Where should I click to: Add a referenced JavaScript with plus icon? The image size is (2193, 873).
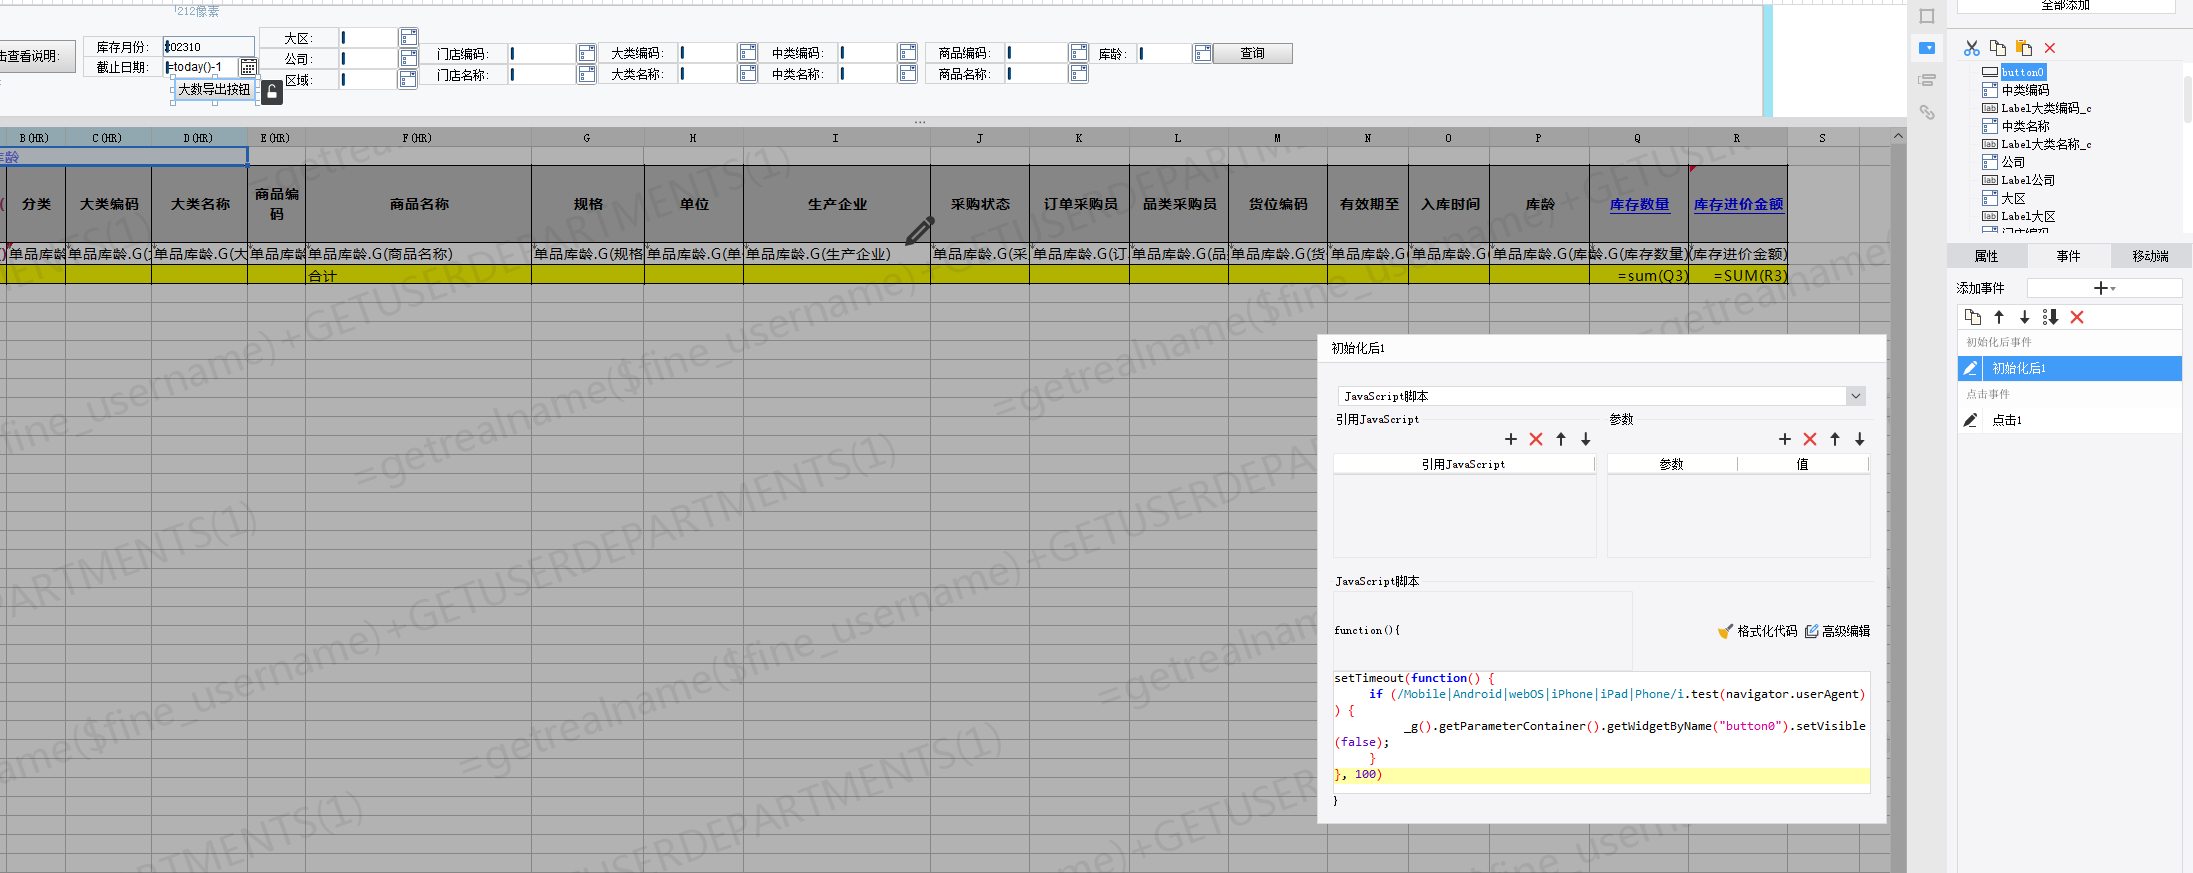point(1511,439)
